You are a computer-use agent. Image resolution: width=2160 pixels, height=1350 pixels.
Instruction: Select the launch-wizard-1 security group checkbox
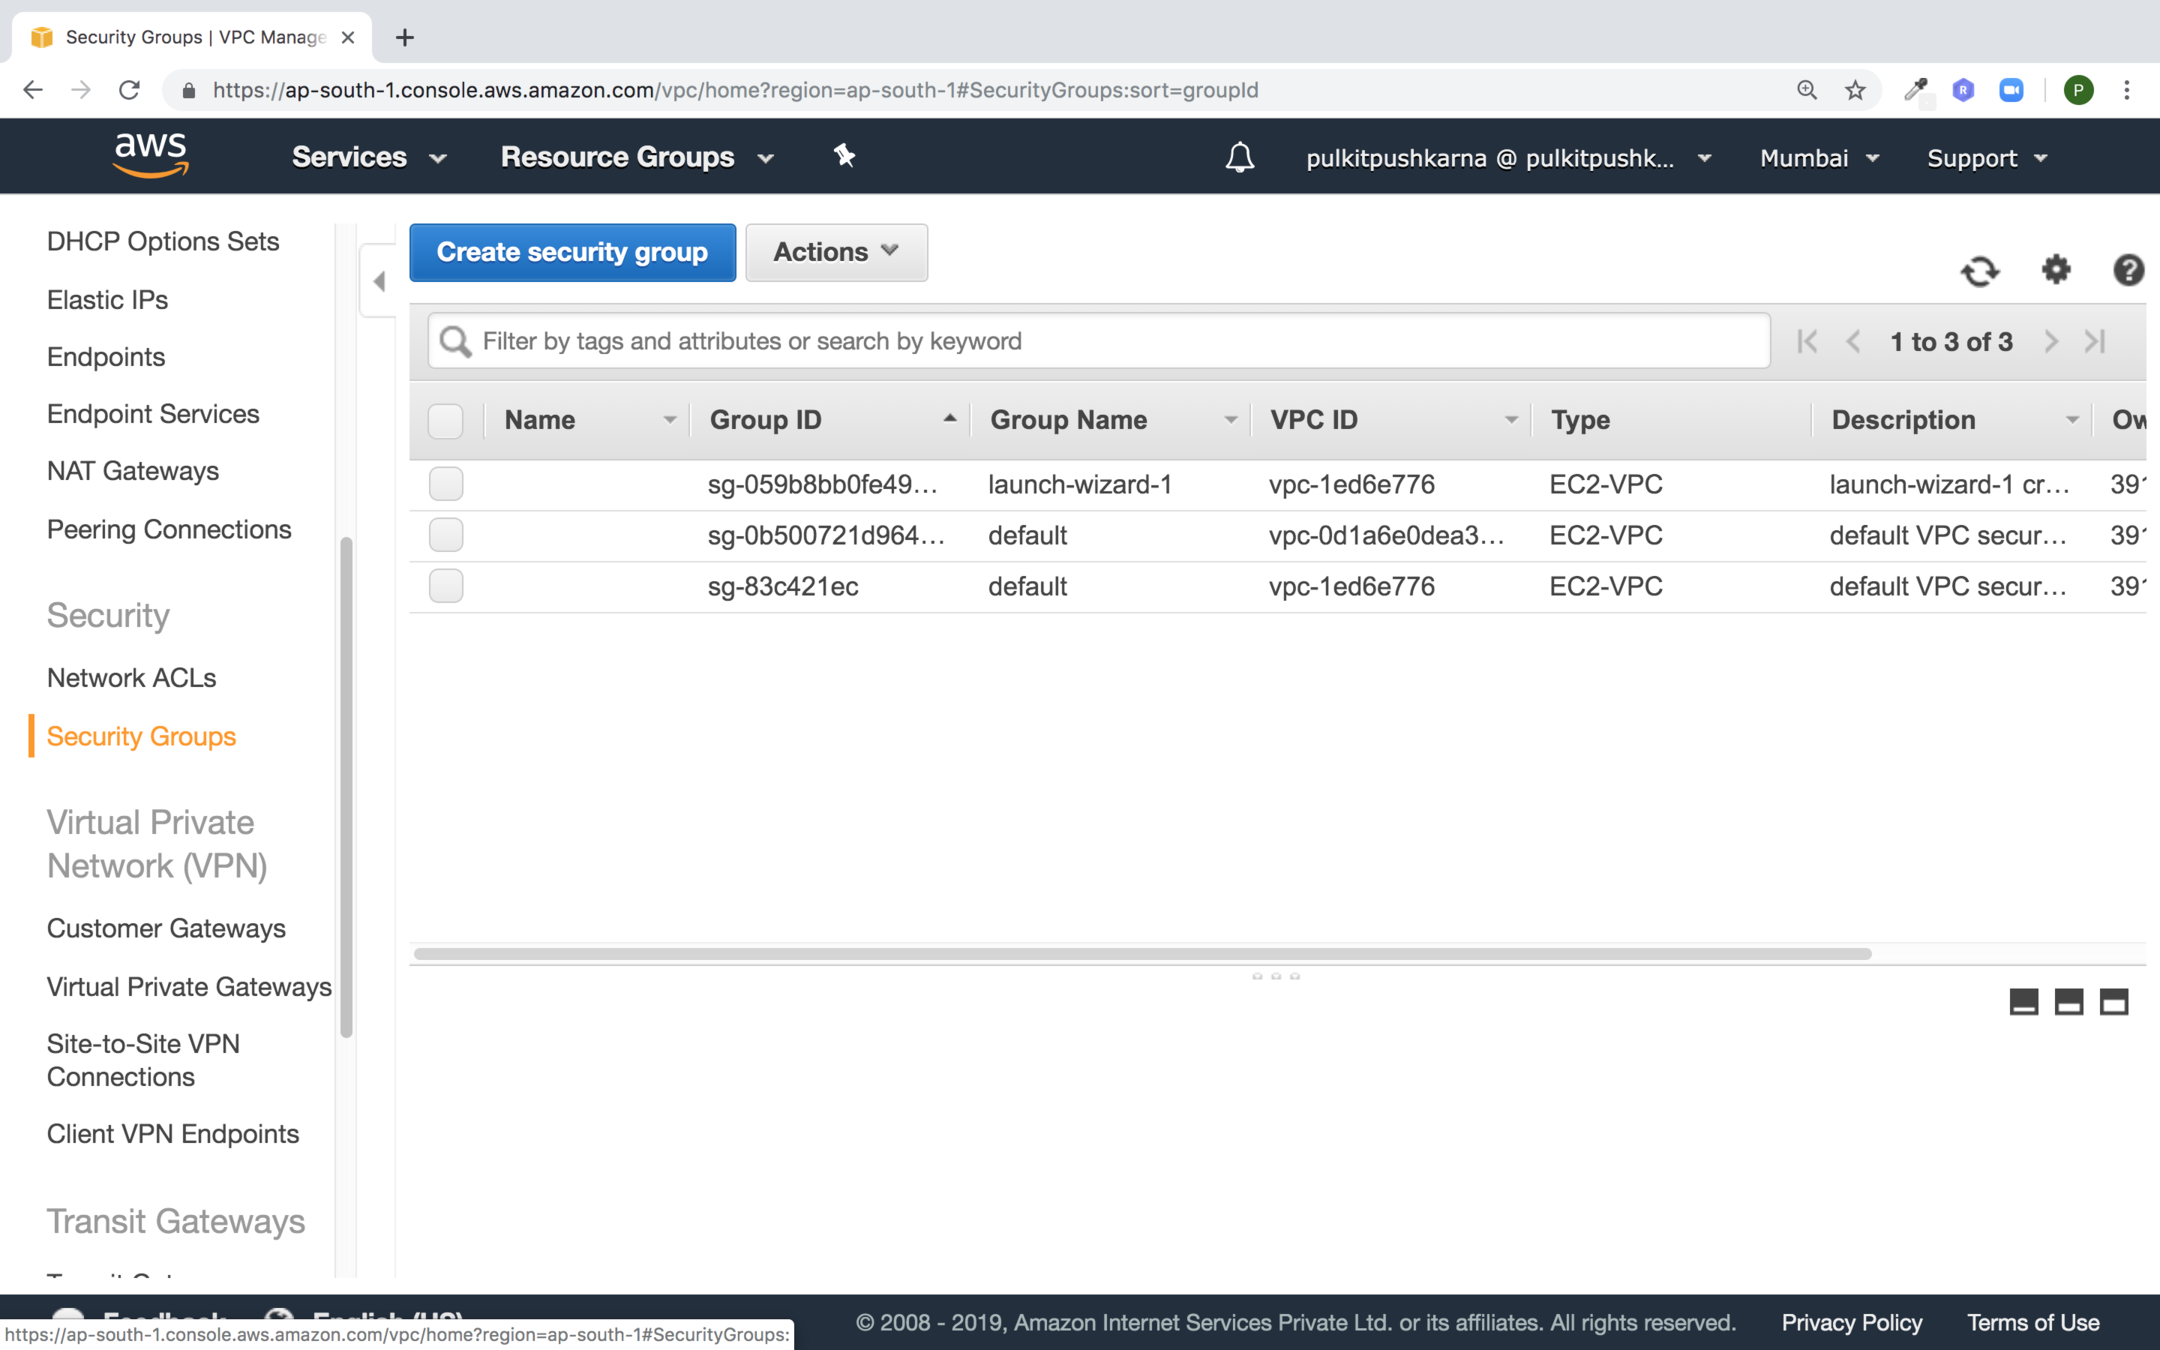[x=446, y=484]
